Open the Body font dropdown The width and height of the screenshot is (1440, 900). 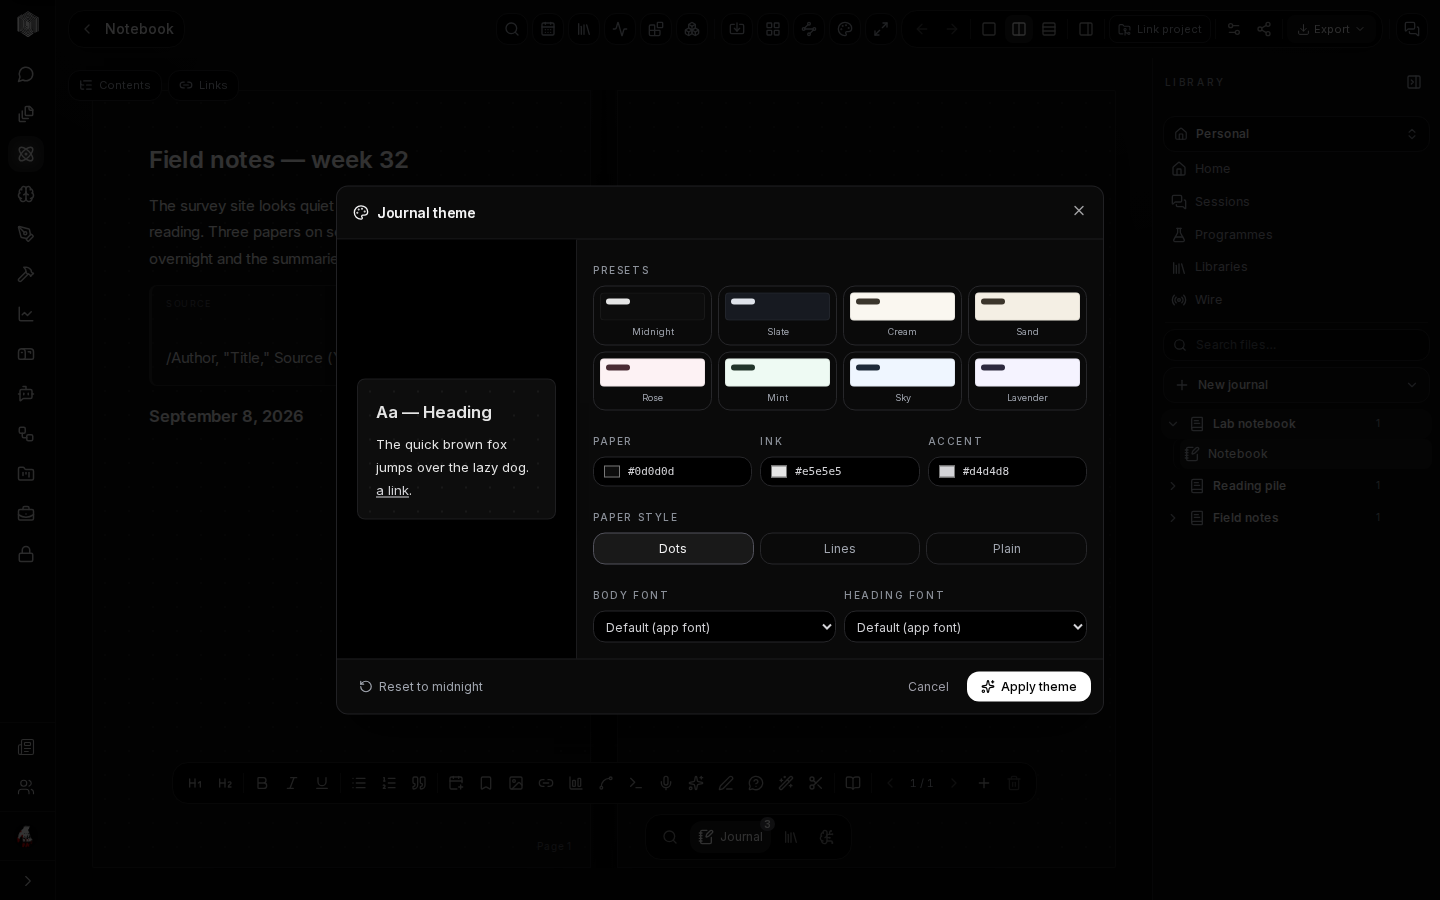(x=714, y=627)
